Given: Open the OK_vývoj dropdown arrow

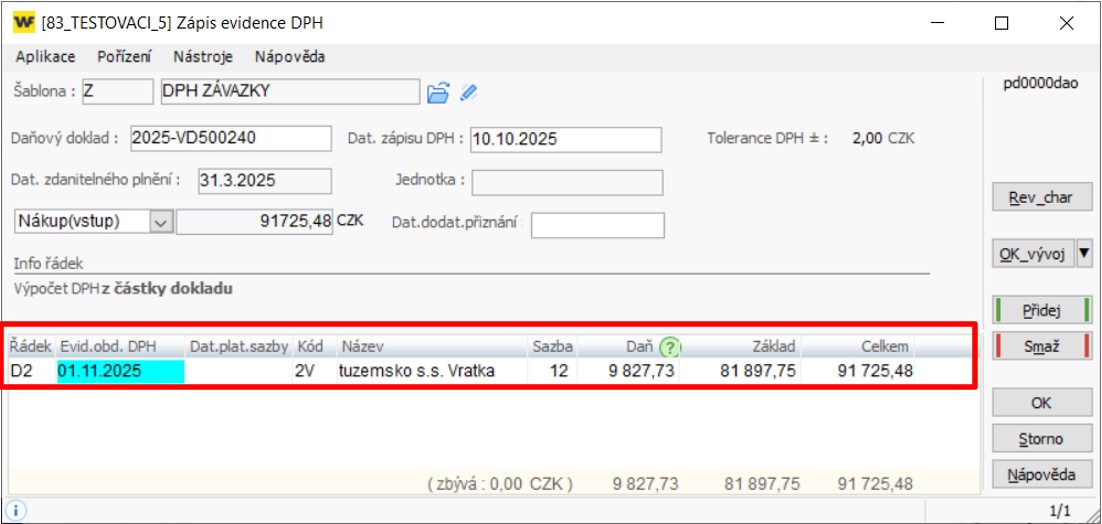Looking at the screenshot, I should click(1084, 254).
